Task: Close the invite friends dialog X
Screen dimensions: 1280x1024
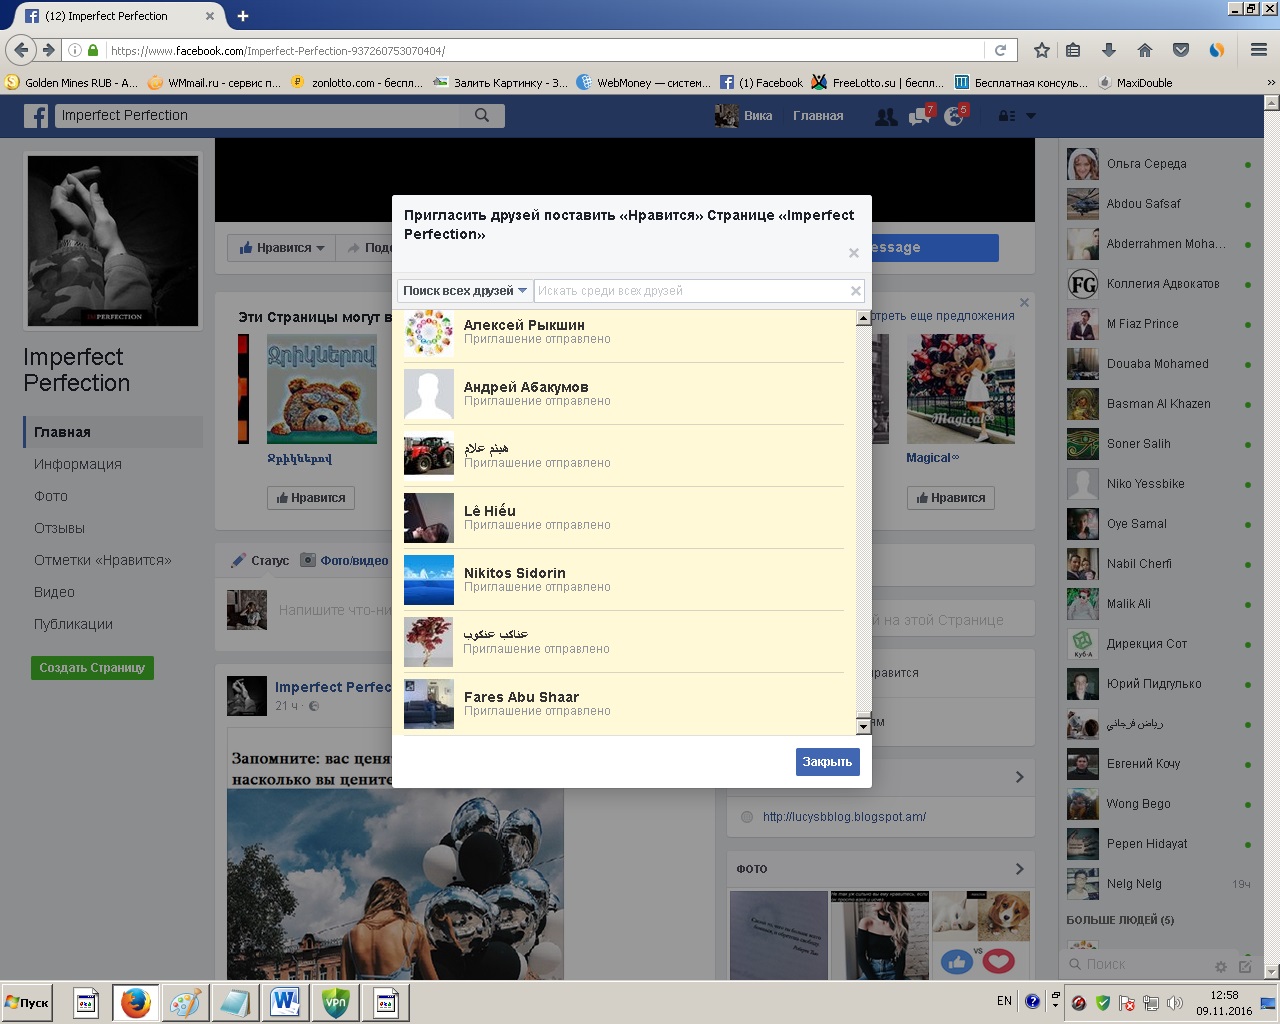Action: pos(853,253)
